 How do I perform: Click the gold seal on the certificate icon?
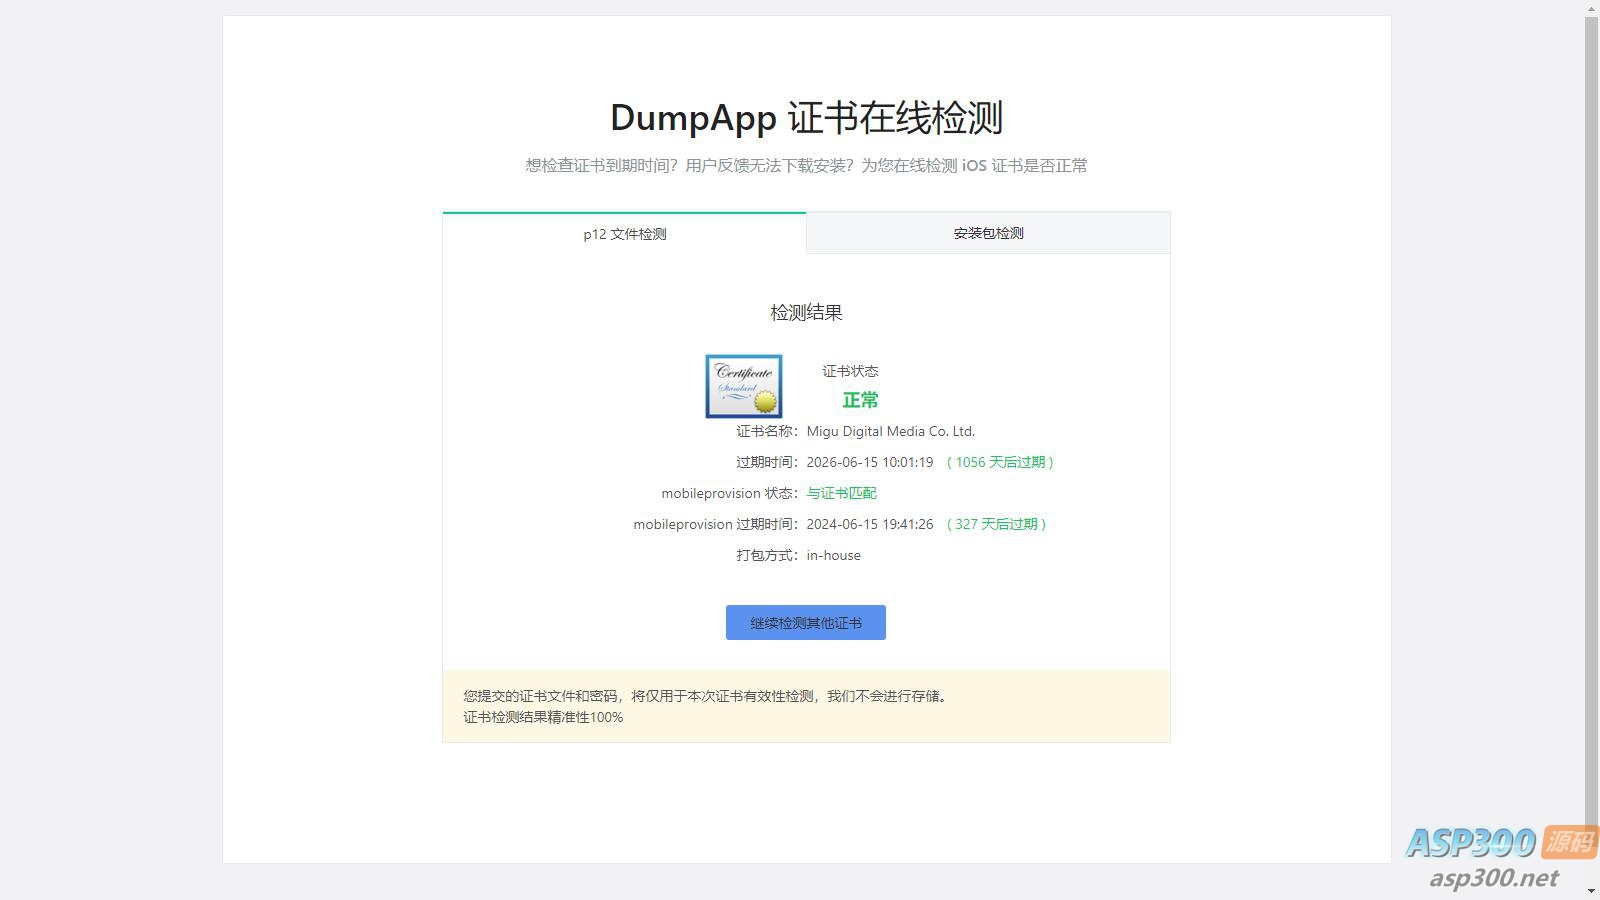pyautogui.click(x=765, y=401)
